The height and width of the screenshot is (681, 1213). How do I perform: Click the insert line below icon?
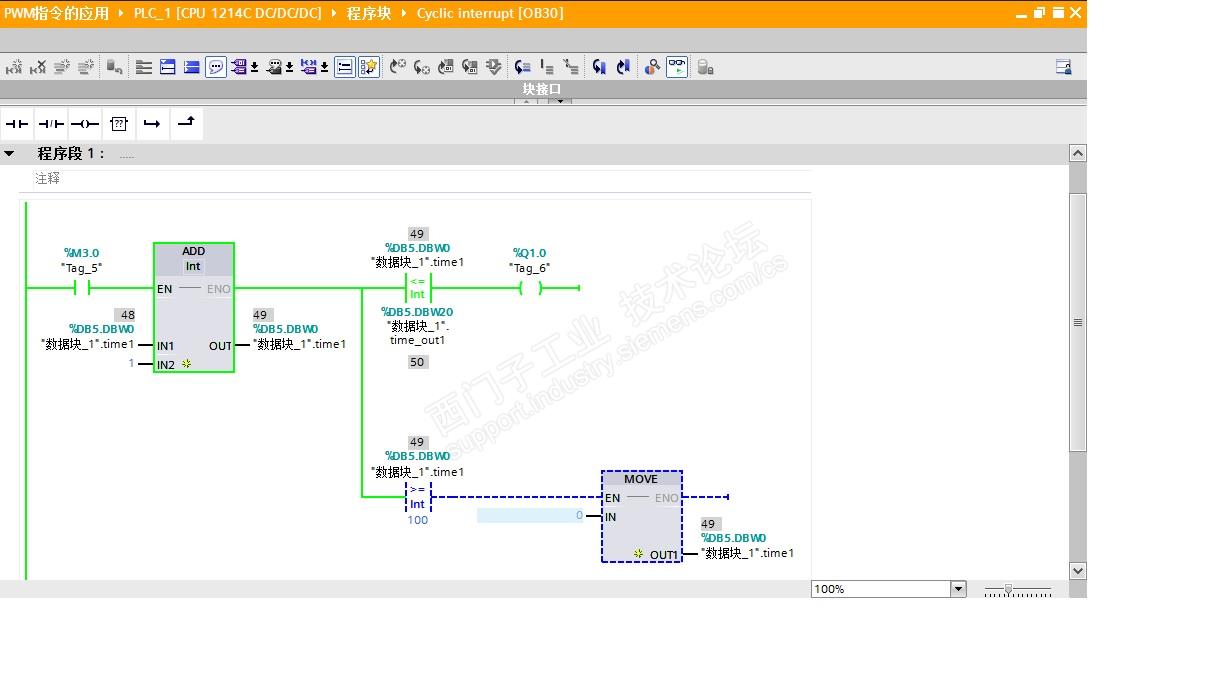[x=547, y=67]
